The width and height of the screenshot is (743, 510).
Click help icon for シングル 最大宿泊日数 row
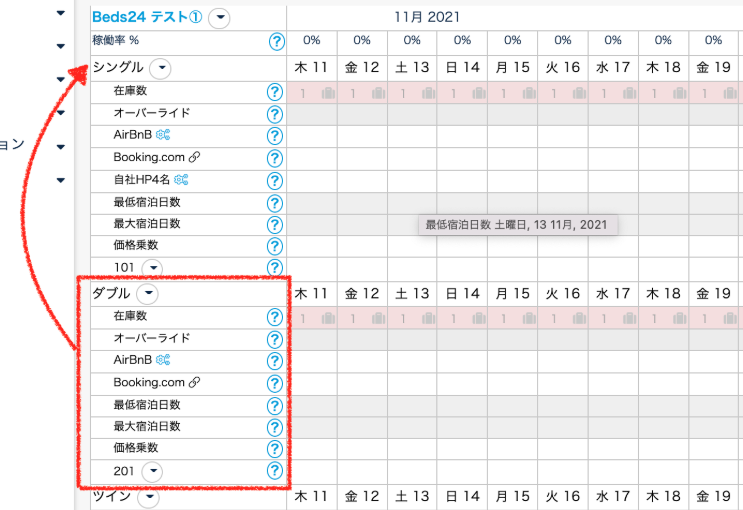coord(275,225)
